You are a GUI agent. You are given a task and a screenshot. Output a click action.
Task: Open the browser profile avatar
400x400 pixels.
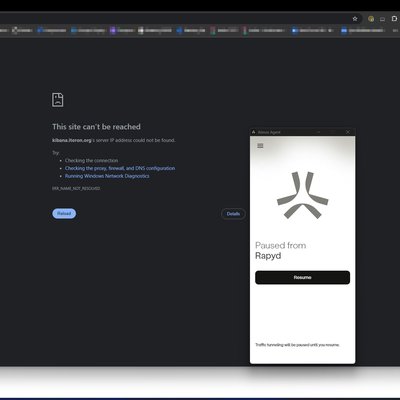pos(371,19)
